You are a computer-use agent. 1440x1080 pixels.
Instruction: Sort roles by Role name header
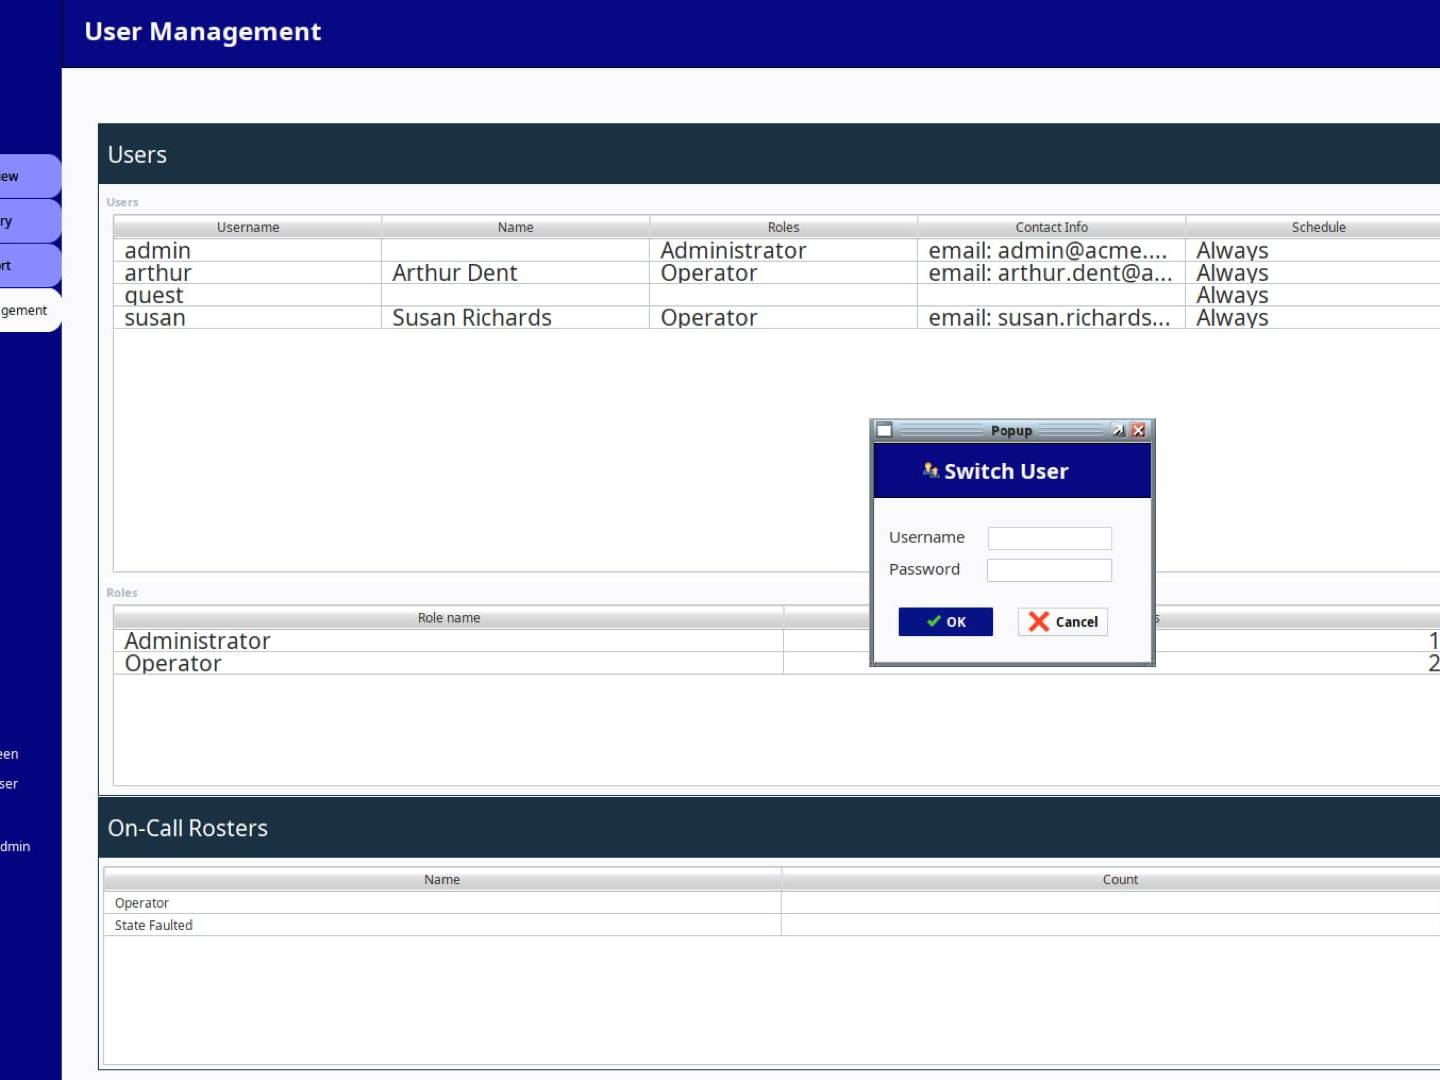coord(449,618)
